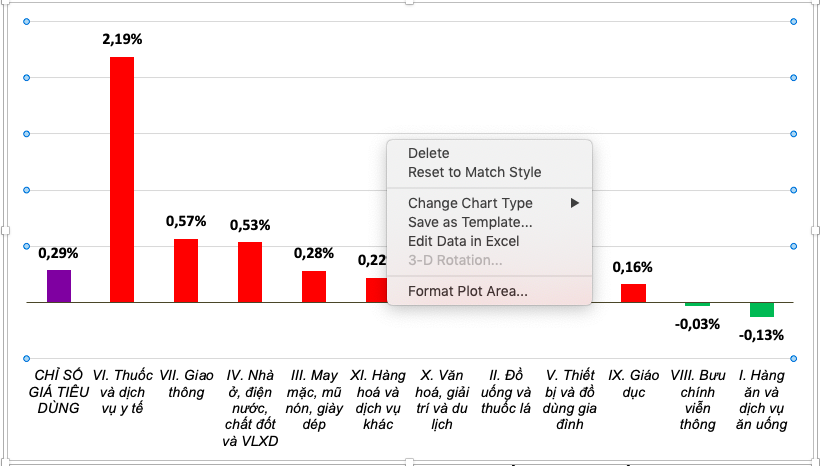The image size is (820, 466).
Task: Select Save as Template… option
Action: click(x=470, y=222)
